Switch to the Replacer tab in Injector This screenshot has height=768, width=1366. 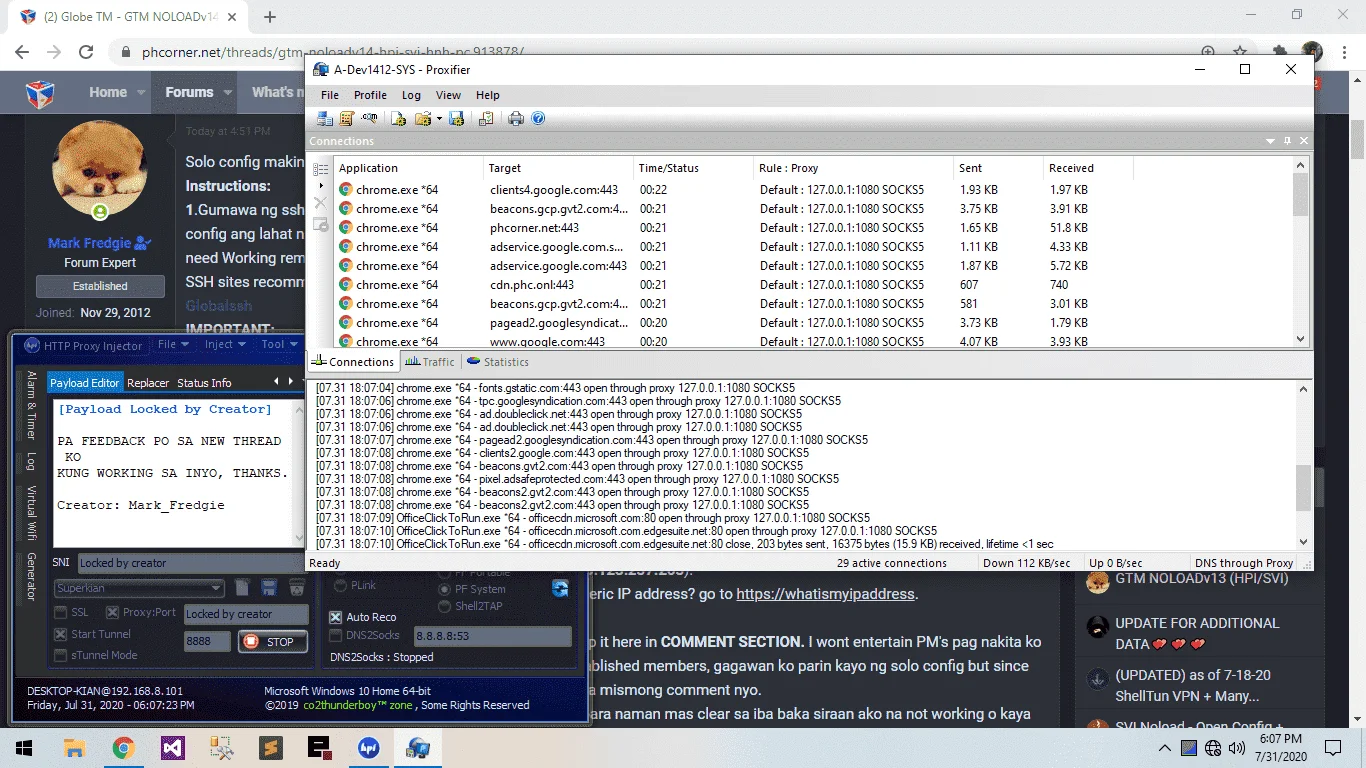click(x=148, y=383)
